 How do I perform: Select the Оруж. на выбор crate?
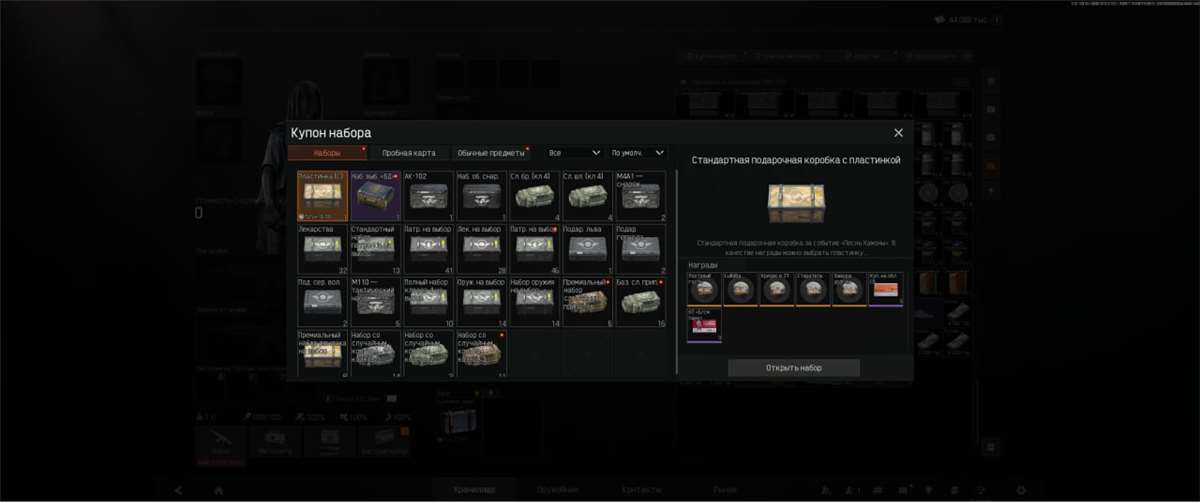coord(482,302)
